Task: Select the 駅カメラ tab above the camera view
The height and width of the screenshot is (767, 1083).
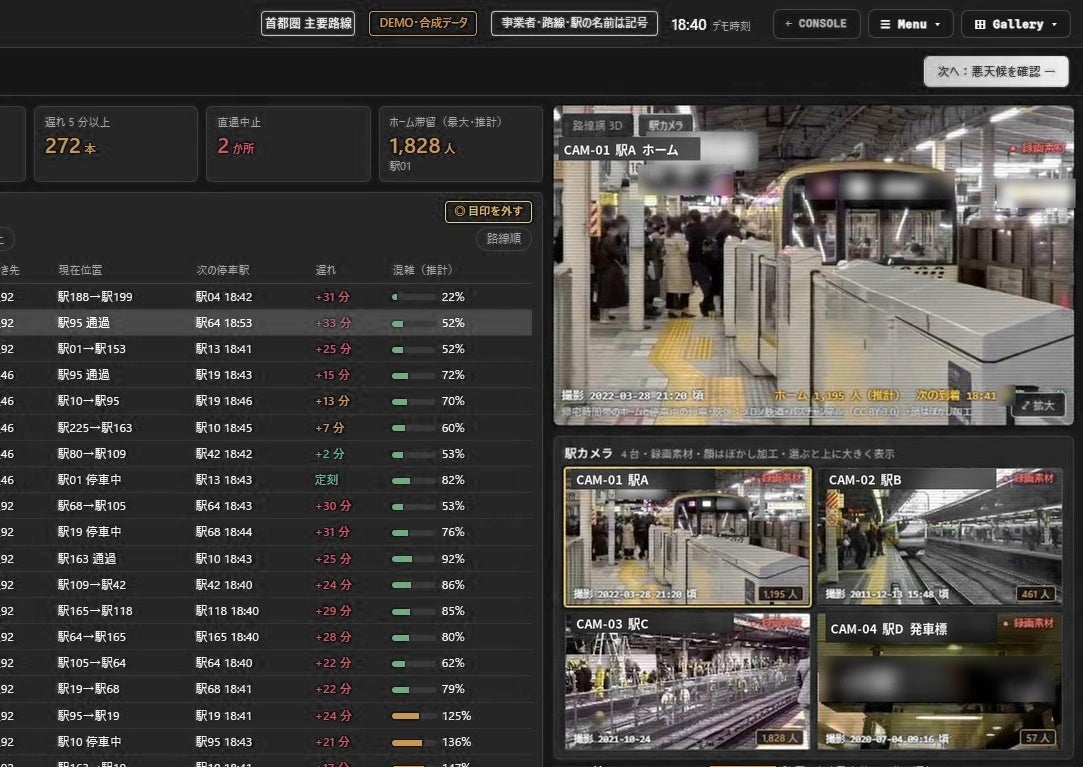Action: [x=666, y=125]
